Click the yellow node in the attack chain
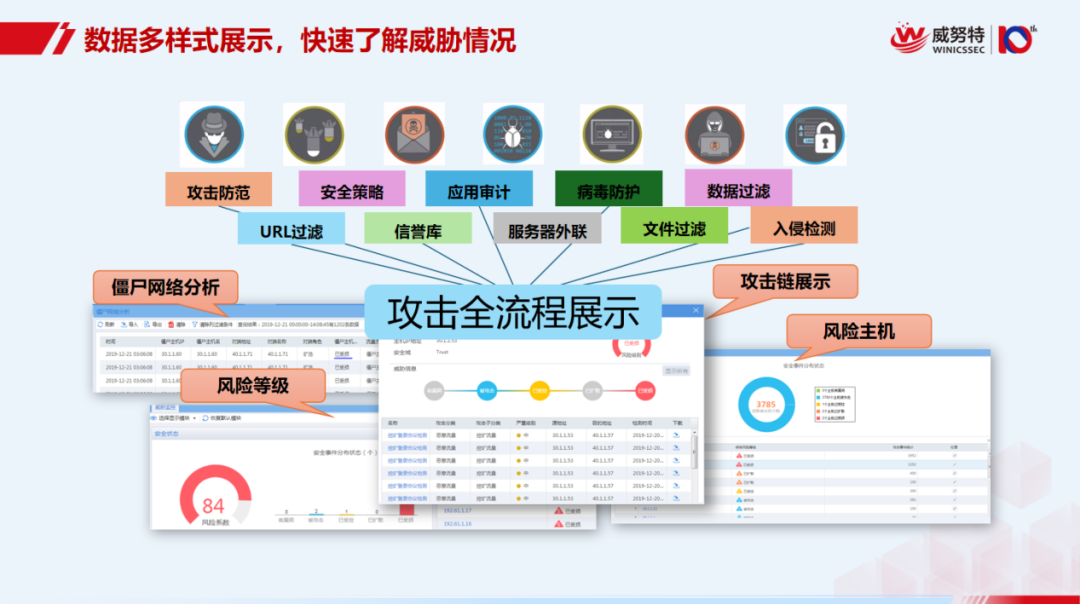This screenshot has width=1080, height=604. (x=539, y=390)
